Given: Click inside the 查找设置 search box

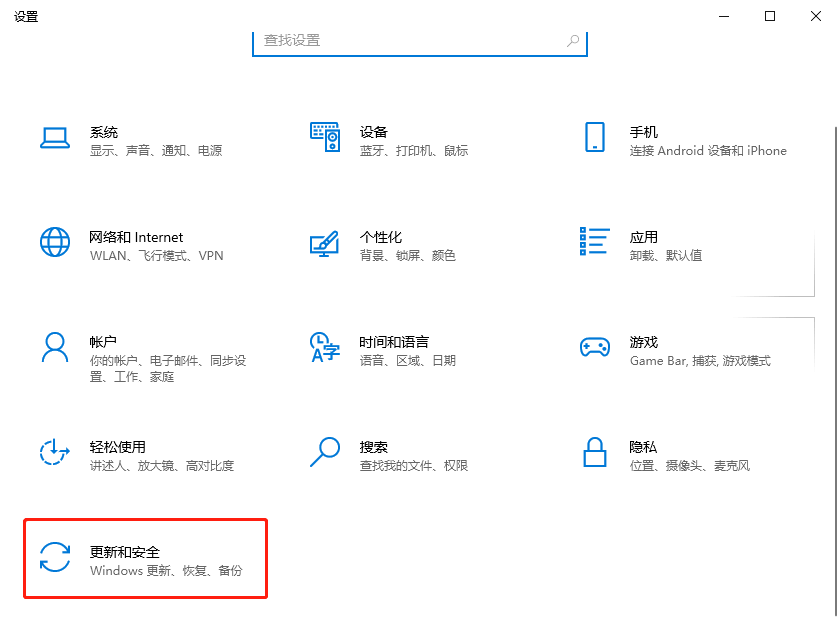Looking at the screenshot, I should coord(419,39).
